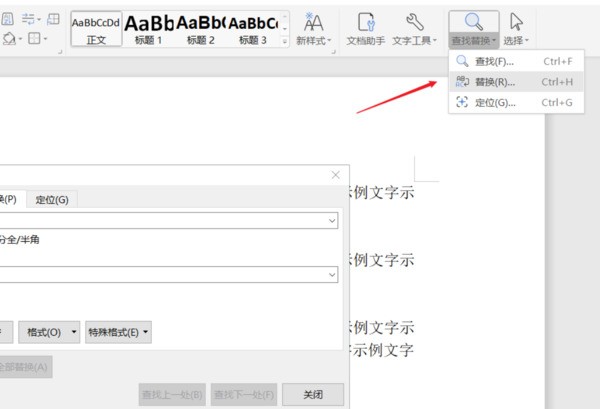Open 文档助手 document assistant
The image size is (600, 409).
[x=366, y=29]
